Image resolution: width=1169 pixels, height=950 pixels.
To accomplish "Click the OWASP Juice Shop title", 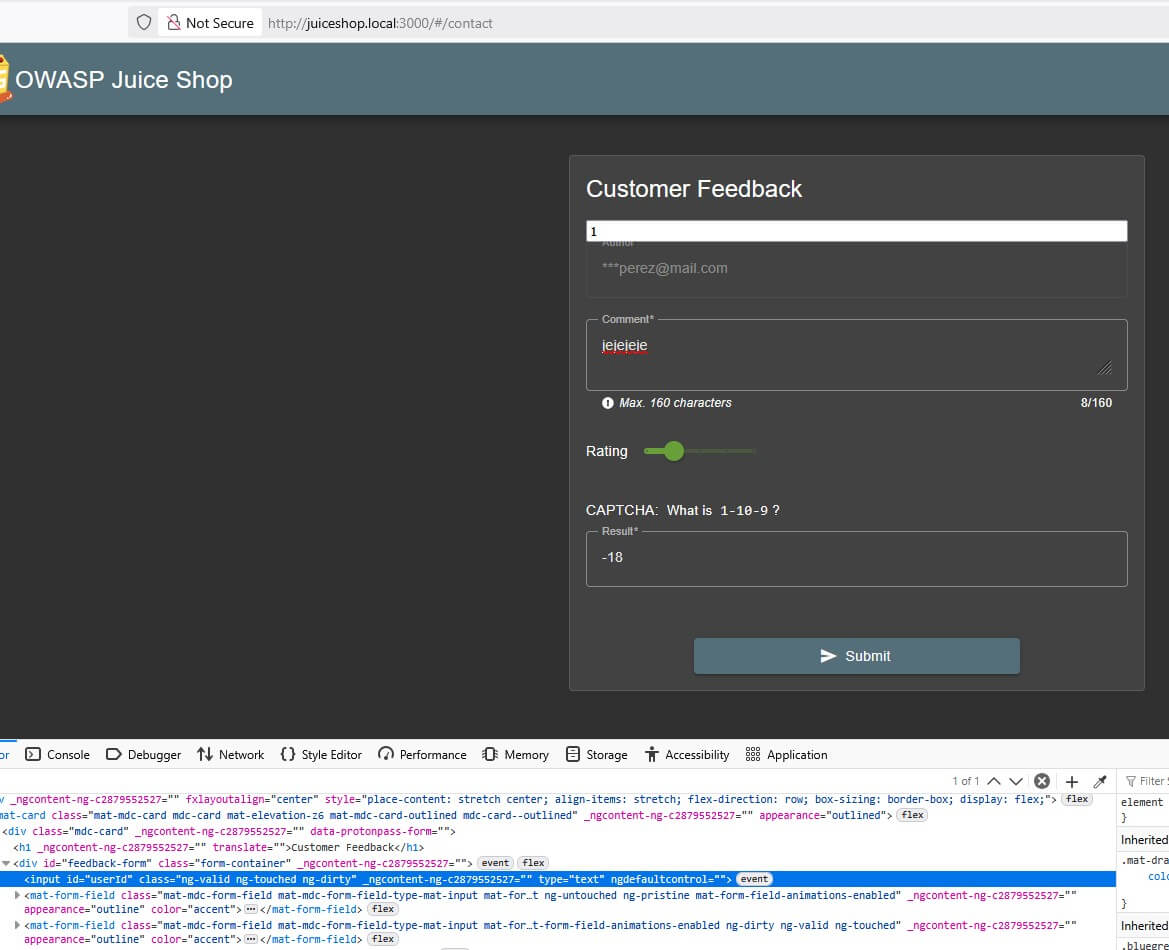I will point(124,80).
